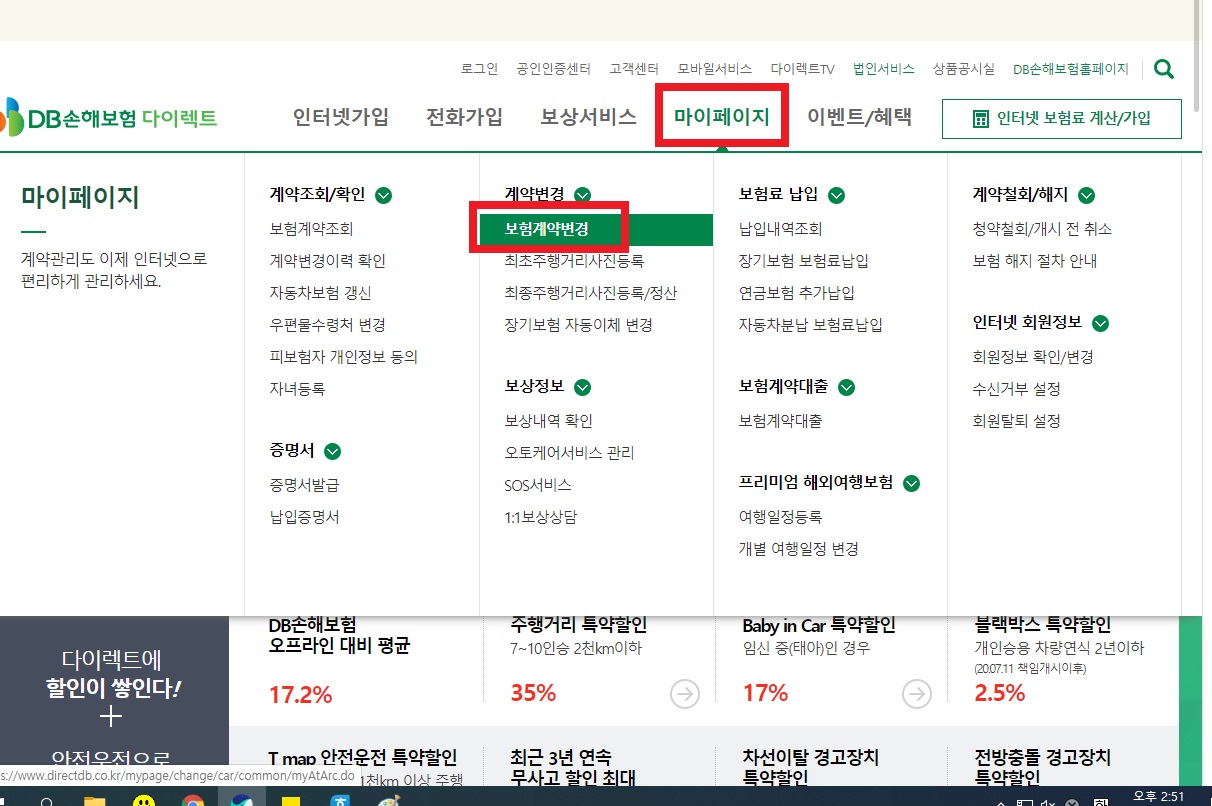
Task: Click the 로그인 link
Action: pyautogui.click(x=479, y=69)
